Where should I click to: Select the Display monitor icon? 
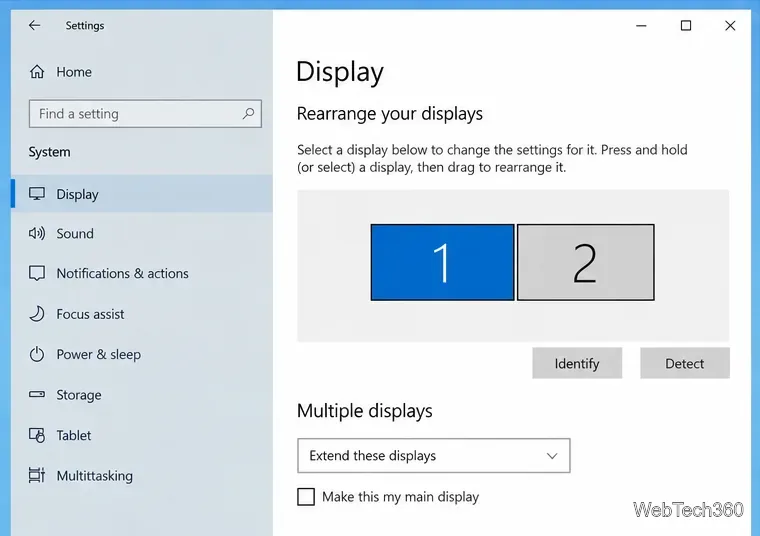pos(37,194)
